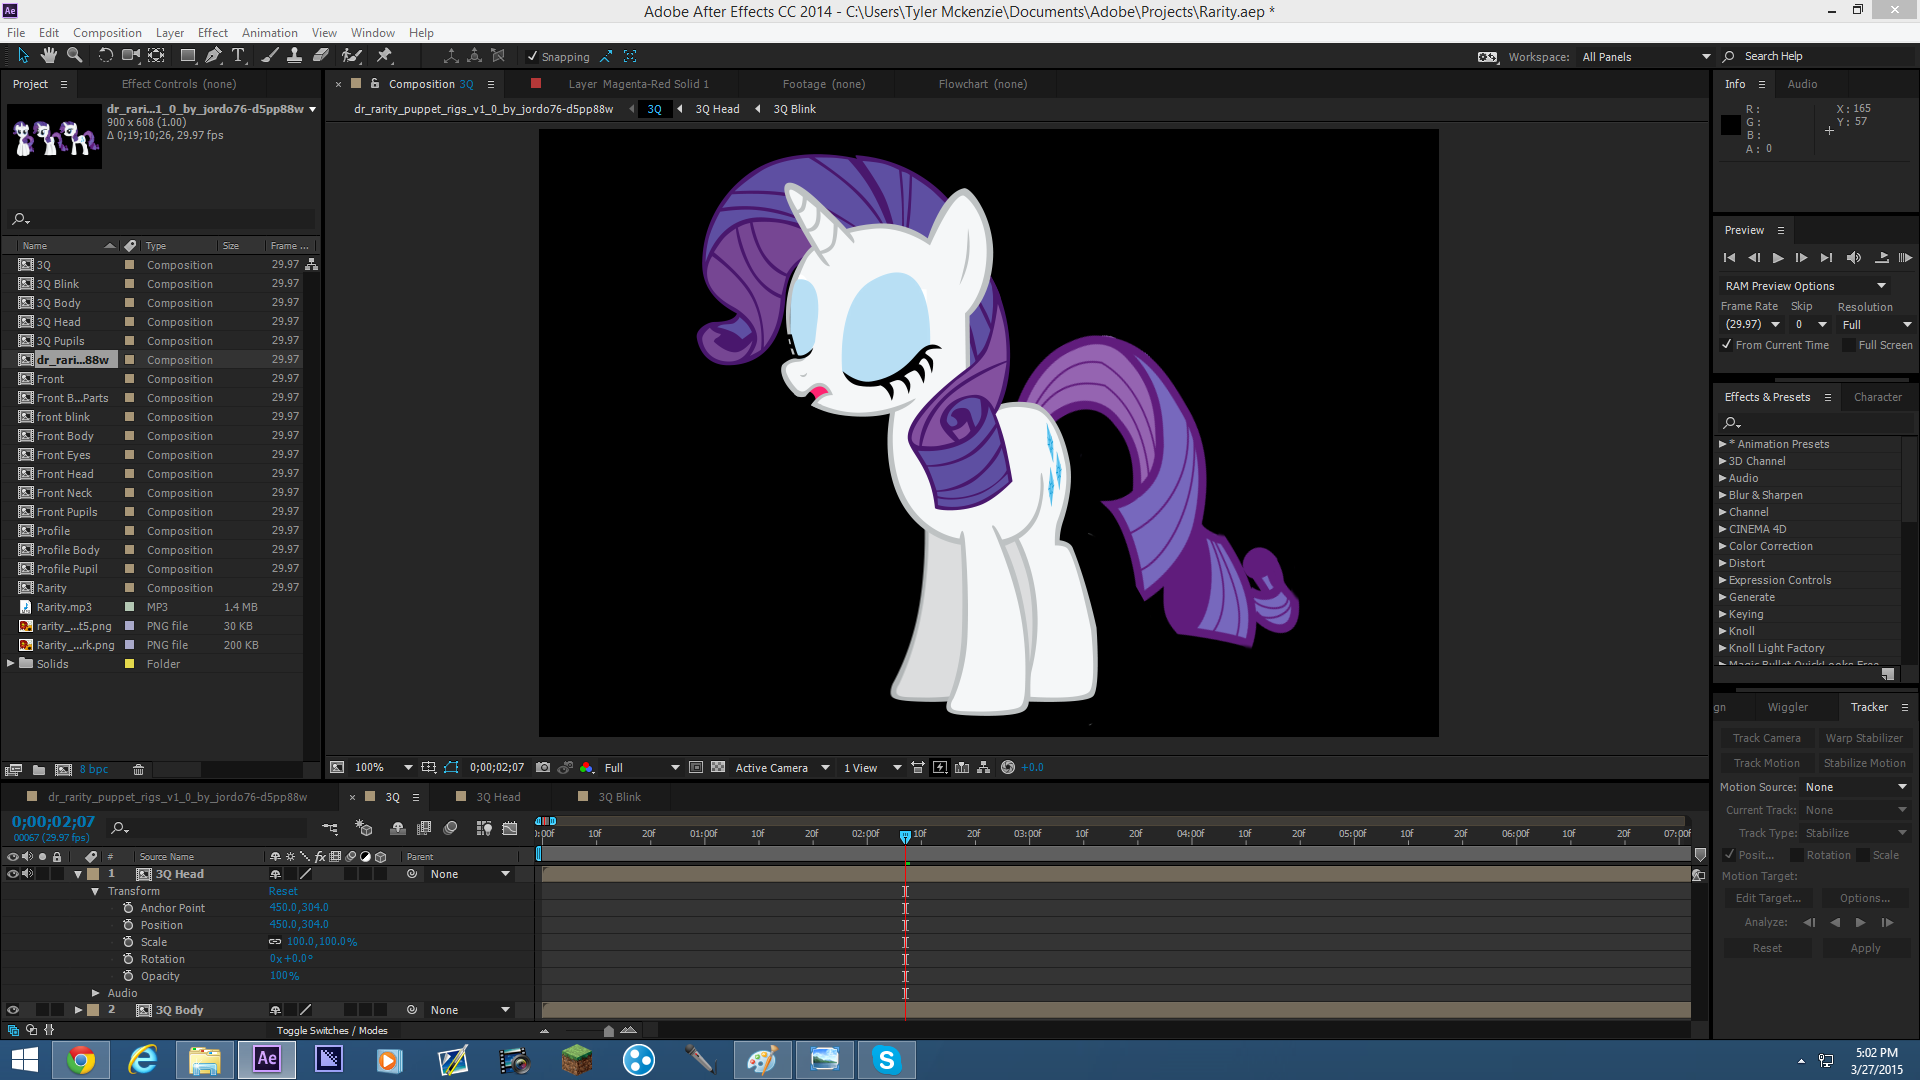The image size is (1920, 1080).
Task: Click Toggle Switches / Modes button
Action: [x=332, y=1030]
